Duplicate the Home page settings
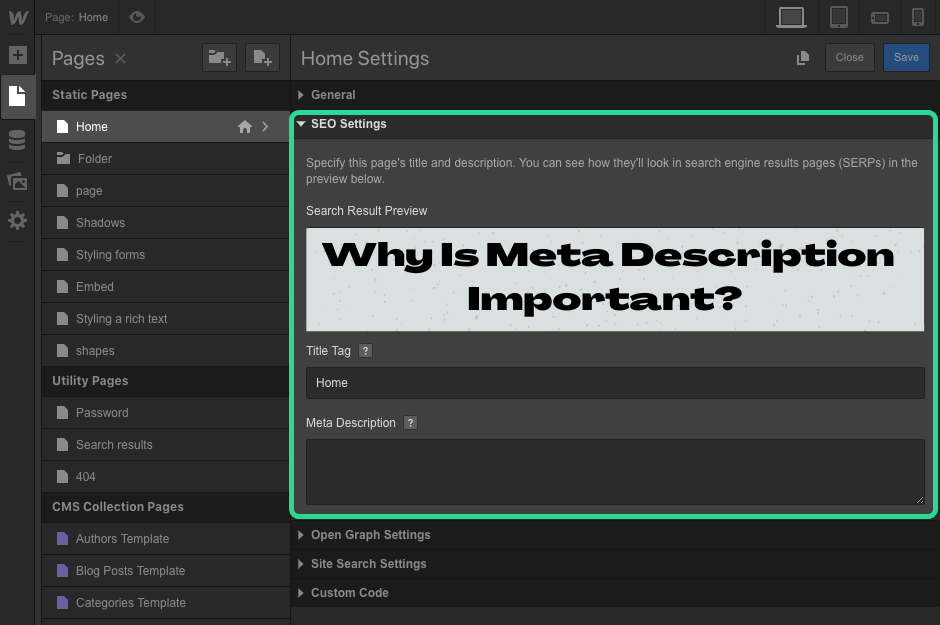The image size is (940, 625). click(802, 58)
